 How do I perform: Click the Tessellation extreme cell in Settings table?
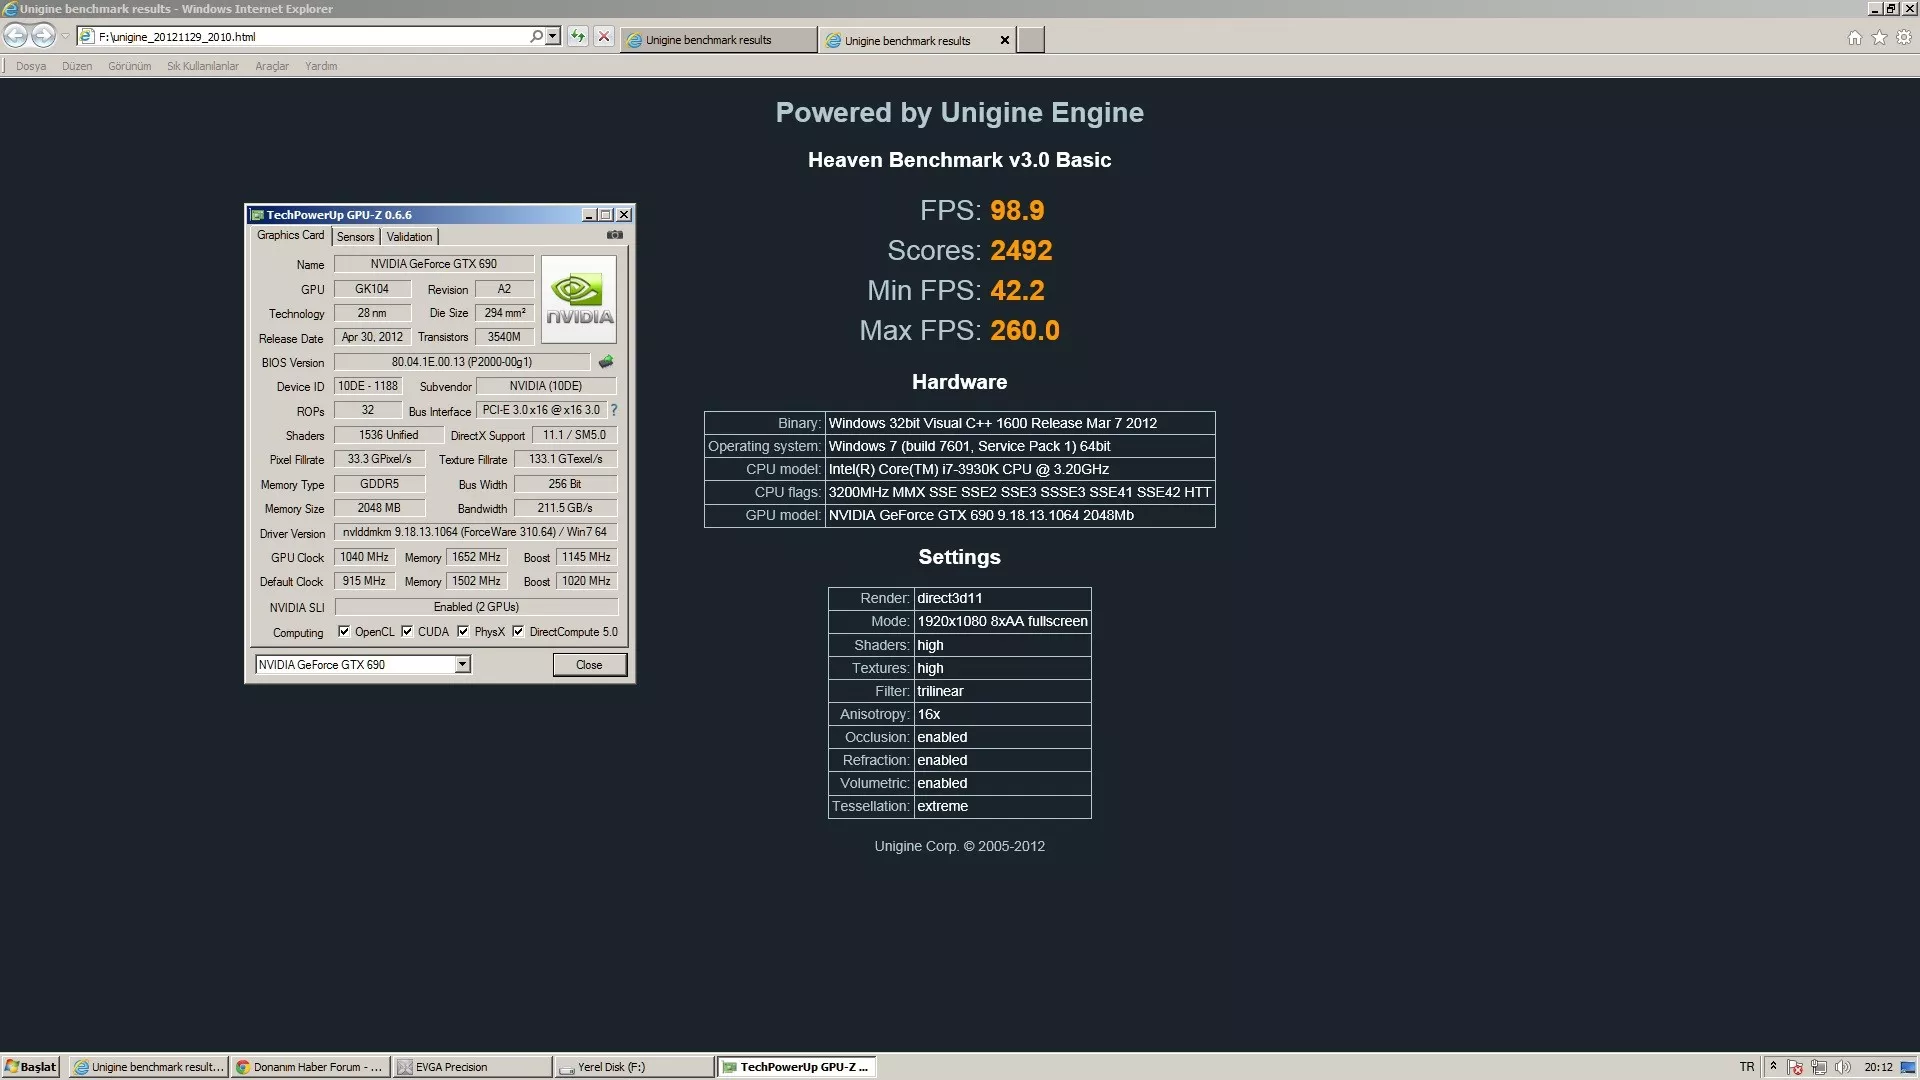pos(1002,806)
